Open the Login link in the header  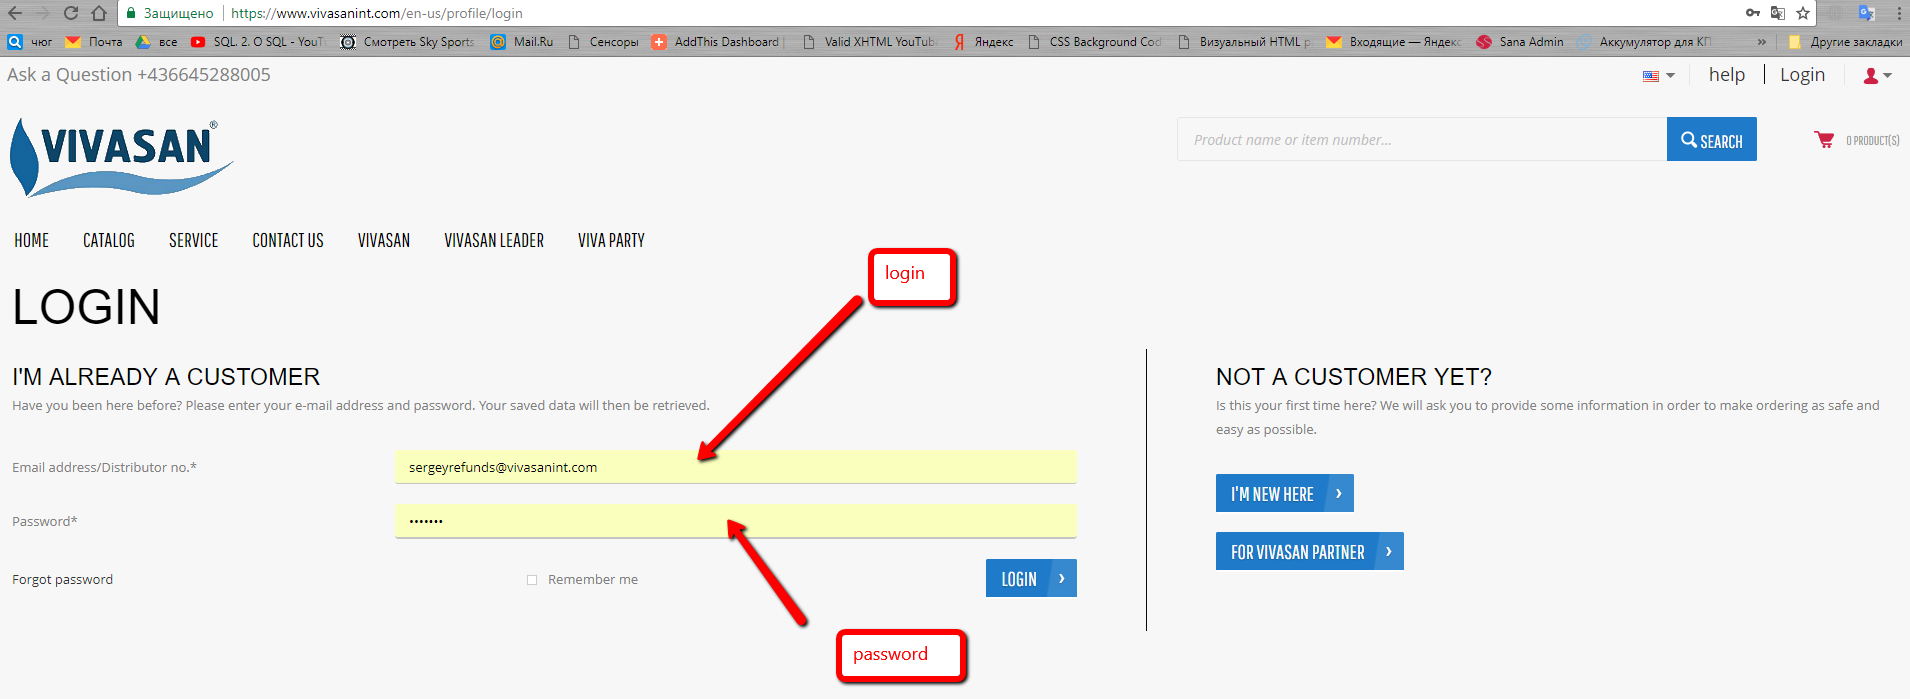pos(1802,75)
